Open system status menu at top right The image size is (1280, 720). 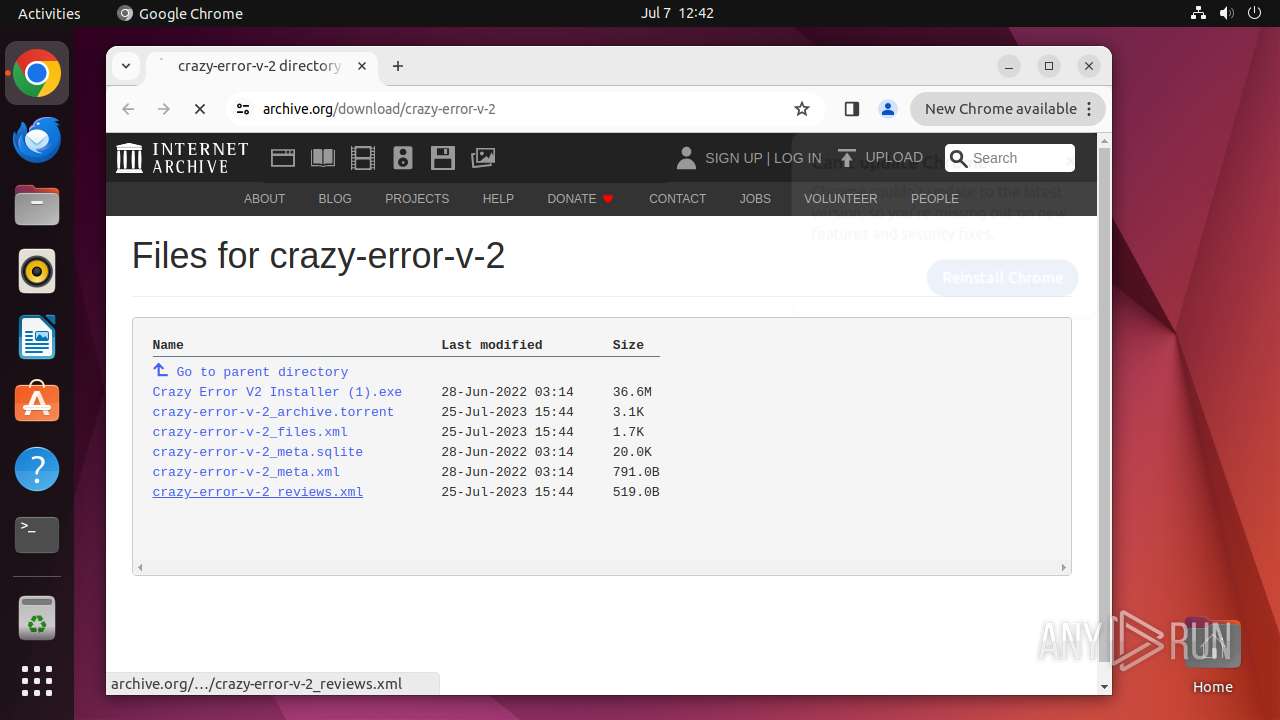pos(1227,13)
